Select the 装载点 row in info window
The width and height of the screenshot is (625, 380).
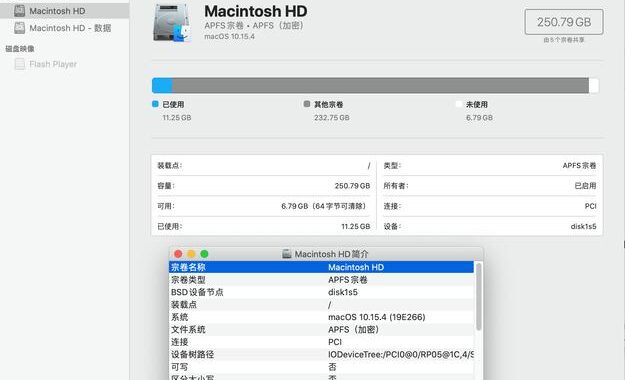[321, 305]
